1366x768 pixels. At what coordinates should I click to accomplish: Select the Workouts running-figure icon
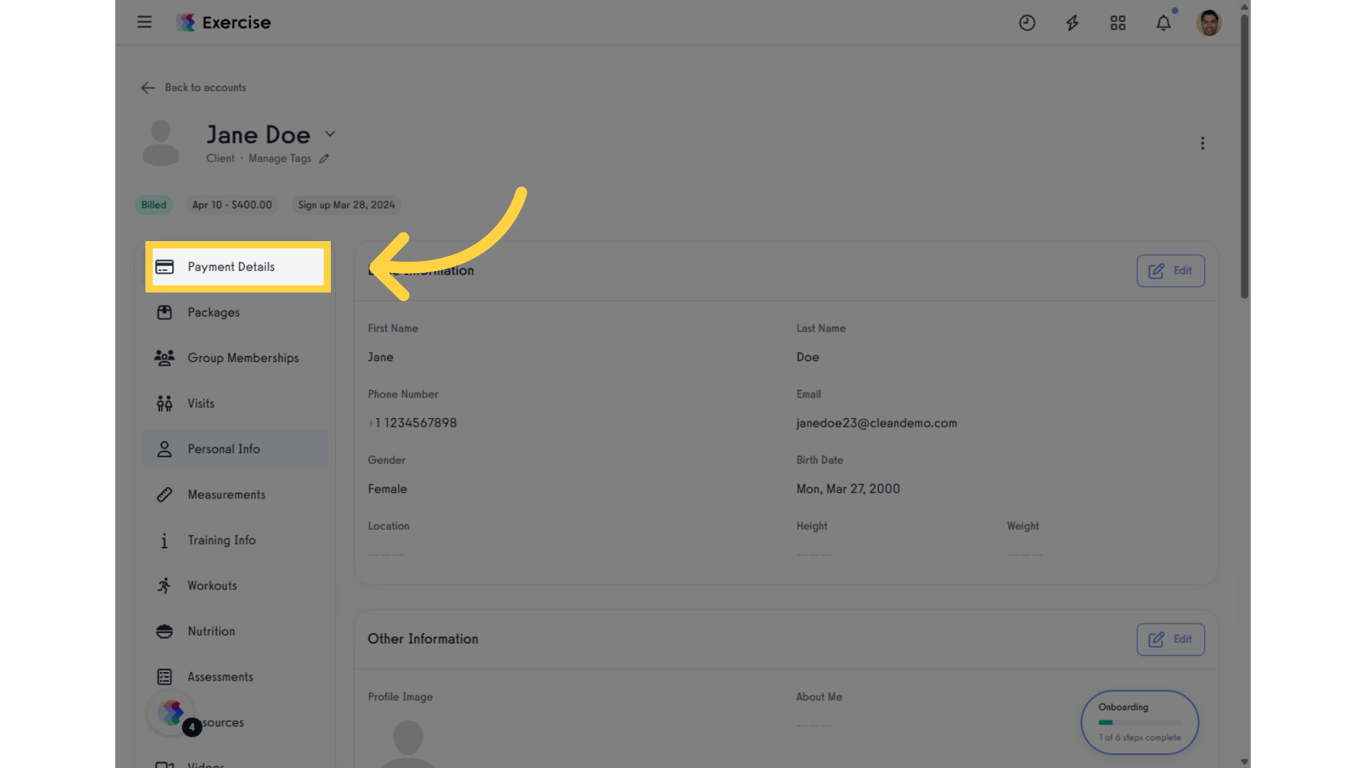pos(164,585)
